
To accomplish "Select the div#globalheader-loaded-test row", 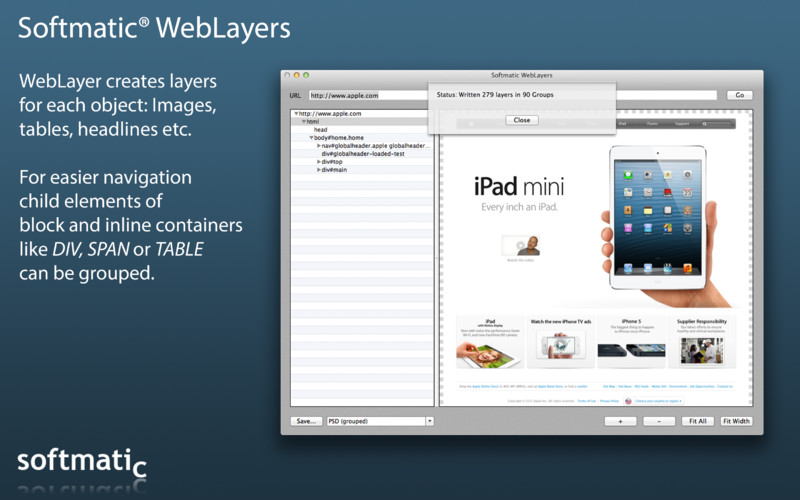I will click(x=362, y=154).
